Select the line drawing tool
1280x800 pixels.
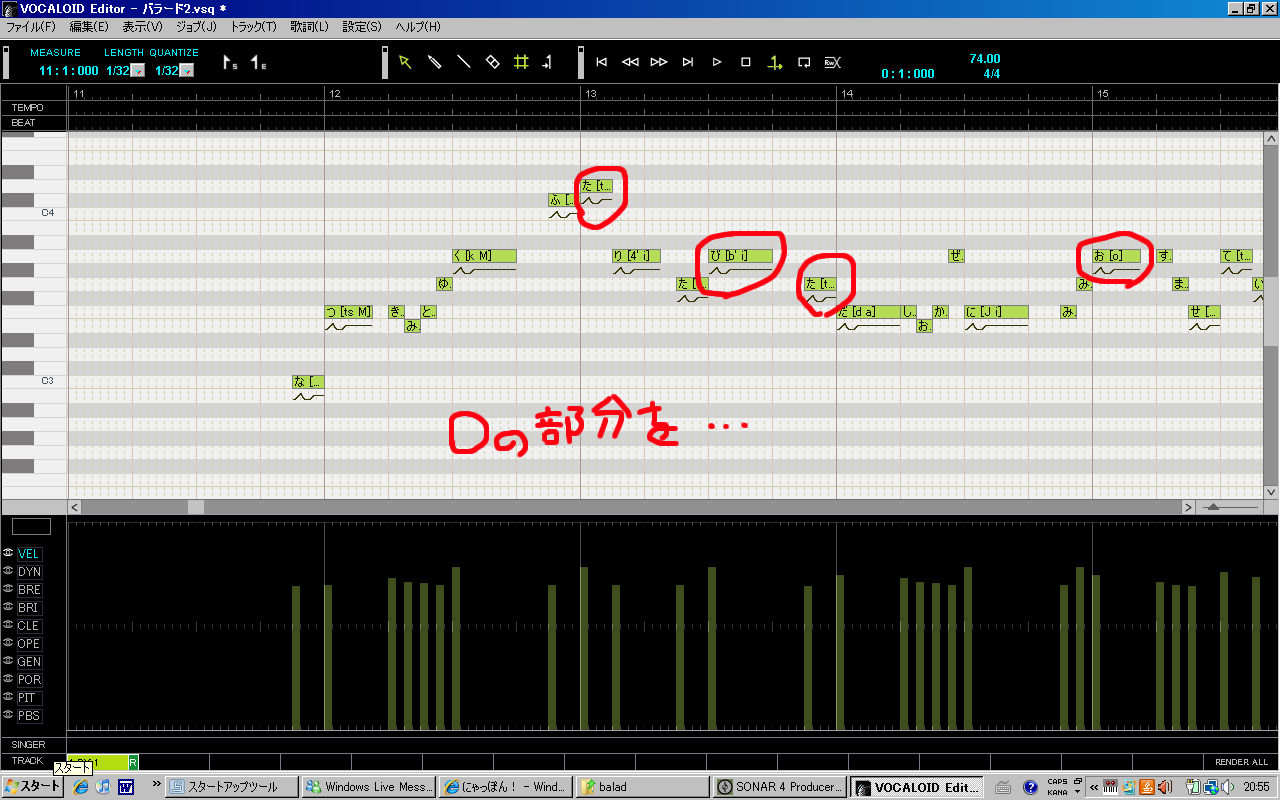point(463,62)
